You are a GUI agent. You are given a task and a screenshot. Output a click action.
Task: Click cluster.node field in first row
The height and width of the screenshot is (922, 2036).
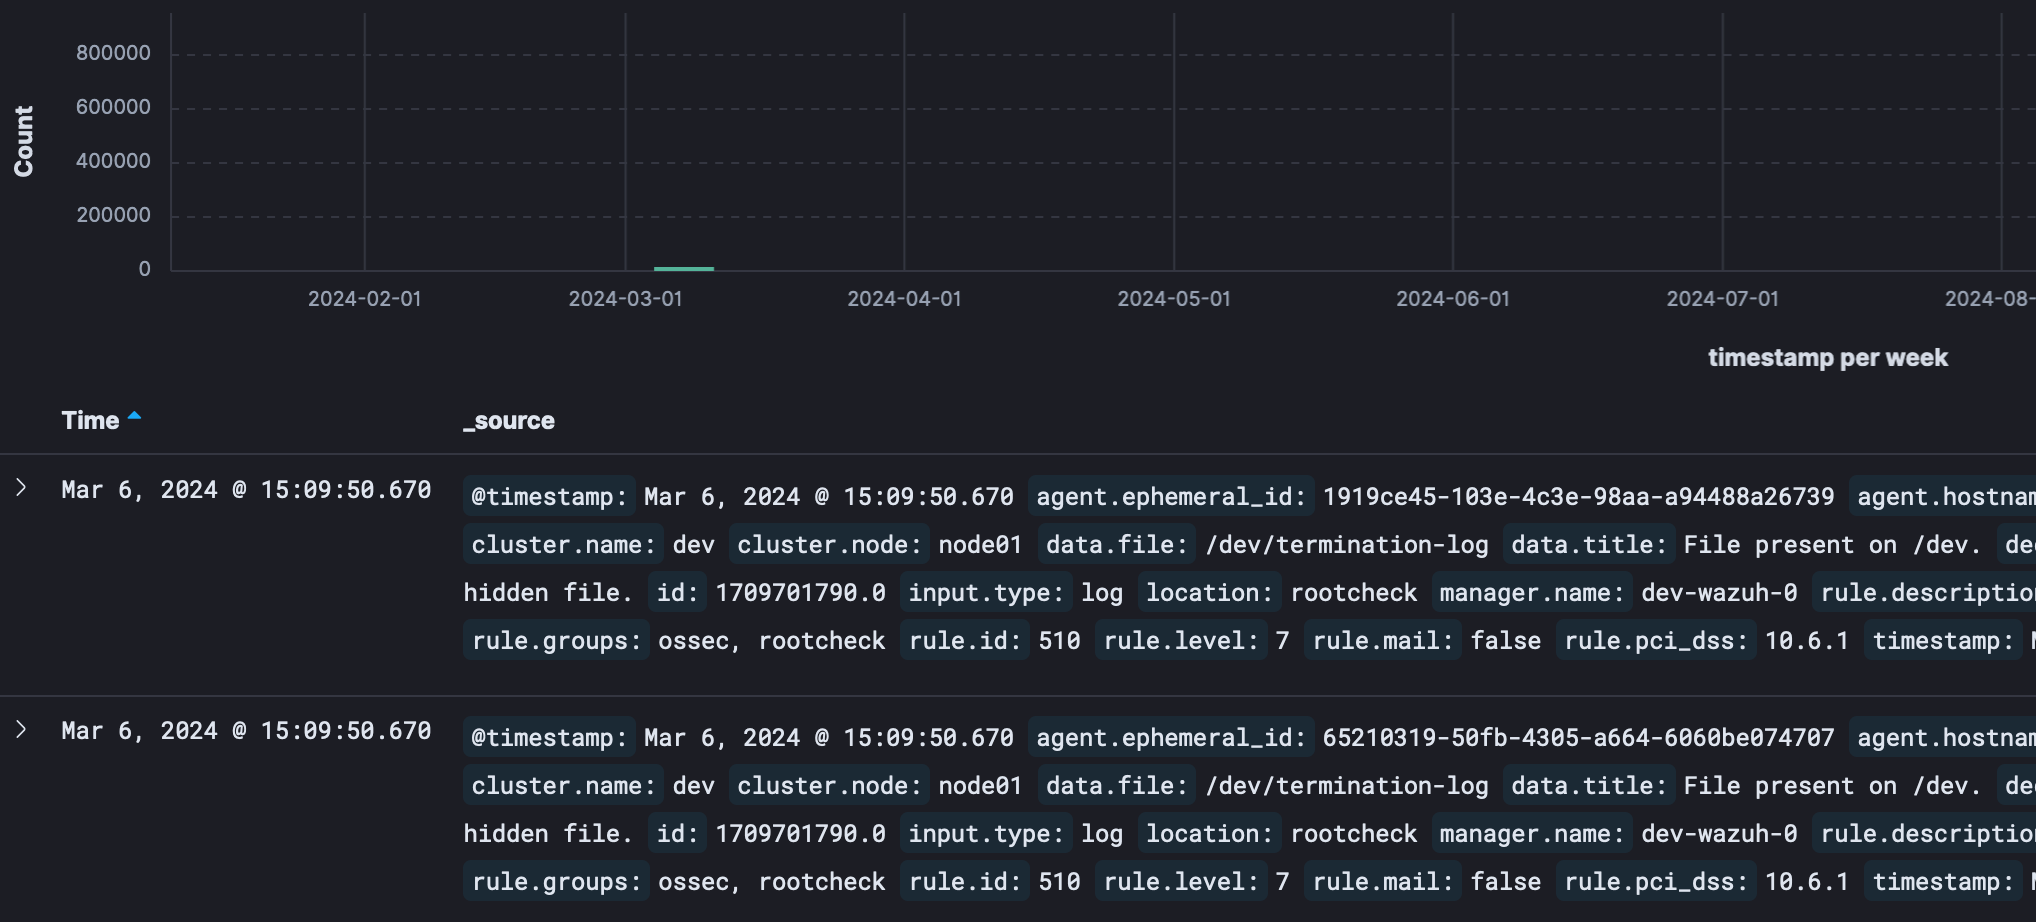829,545
